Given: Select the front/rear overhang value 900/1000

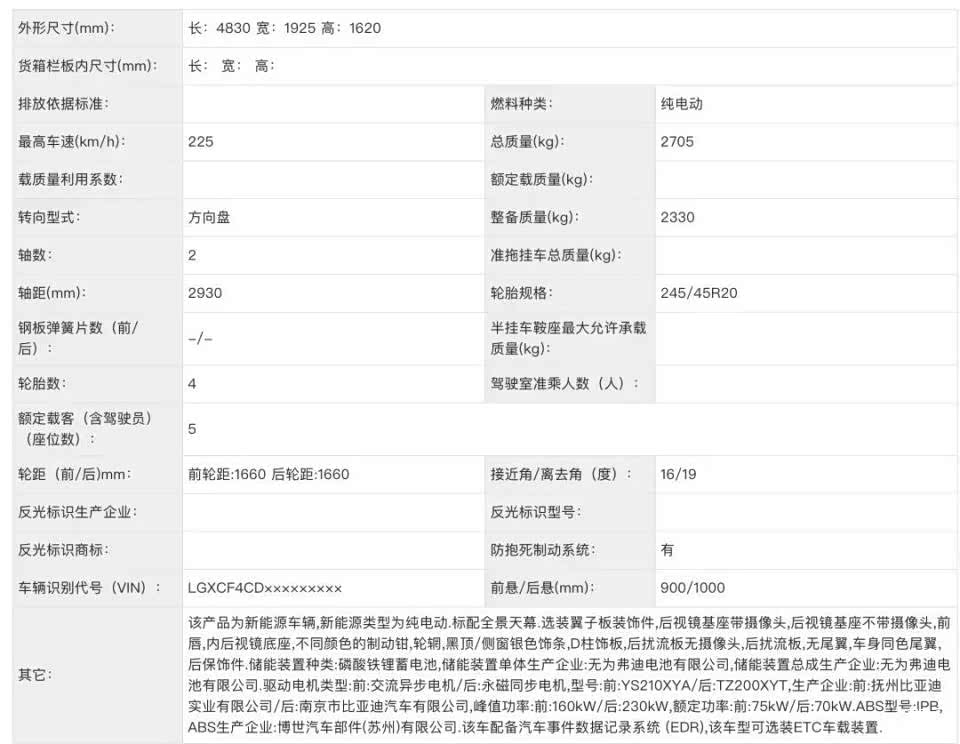Looking at the screenshot, I should coord(692,587).
